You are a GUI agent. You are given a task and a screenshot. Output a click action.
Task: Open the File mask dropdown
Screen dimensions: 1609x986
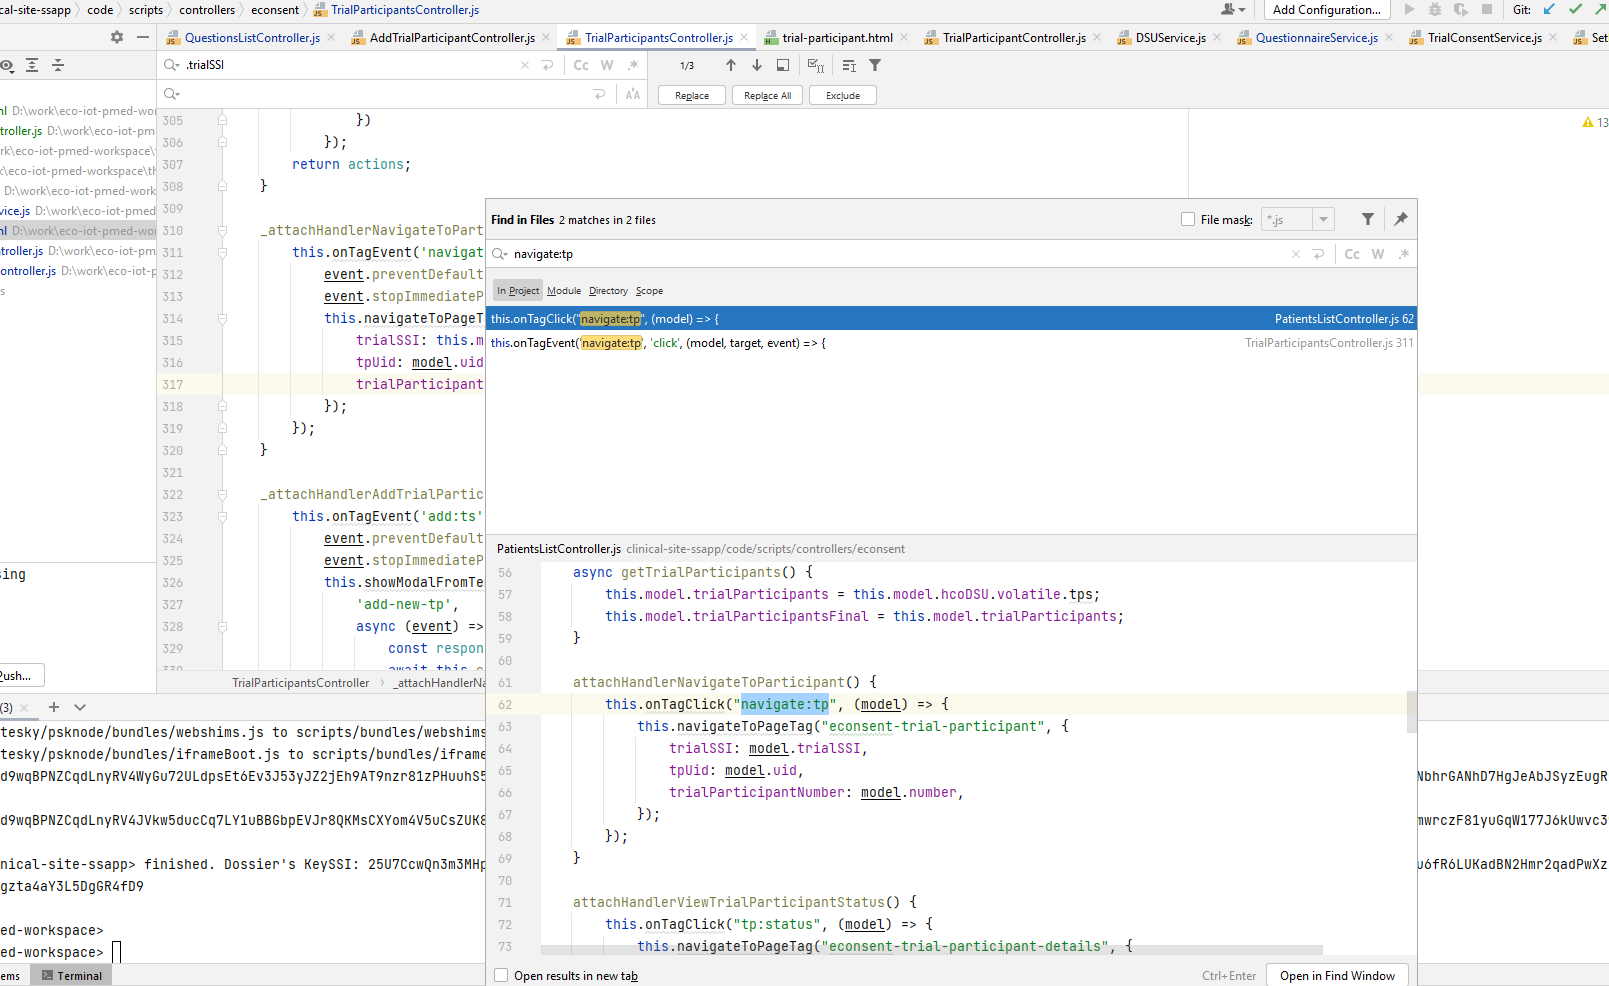[1323, 219]
